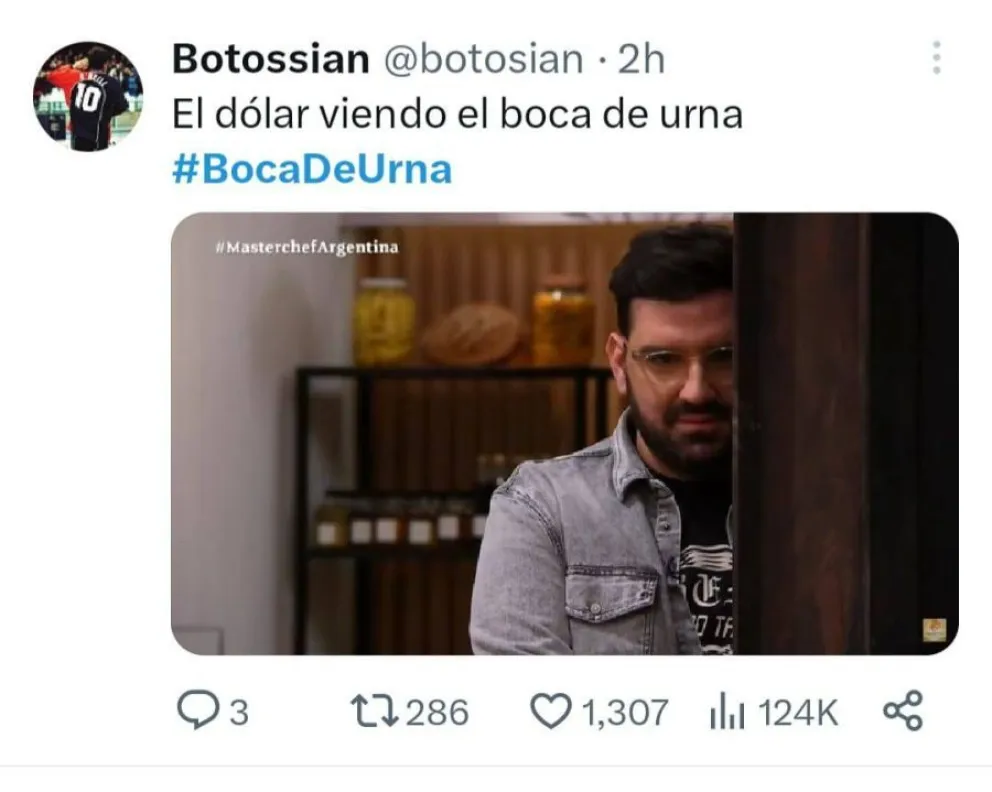
Task: Click the retweet arrows icon
Action: [375, 711]
